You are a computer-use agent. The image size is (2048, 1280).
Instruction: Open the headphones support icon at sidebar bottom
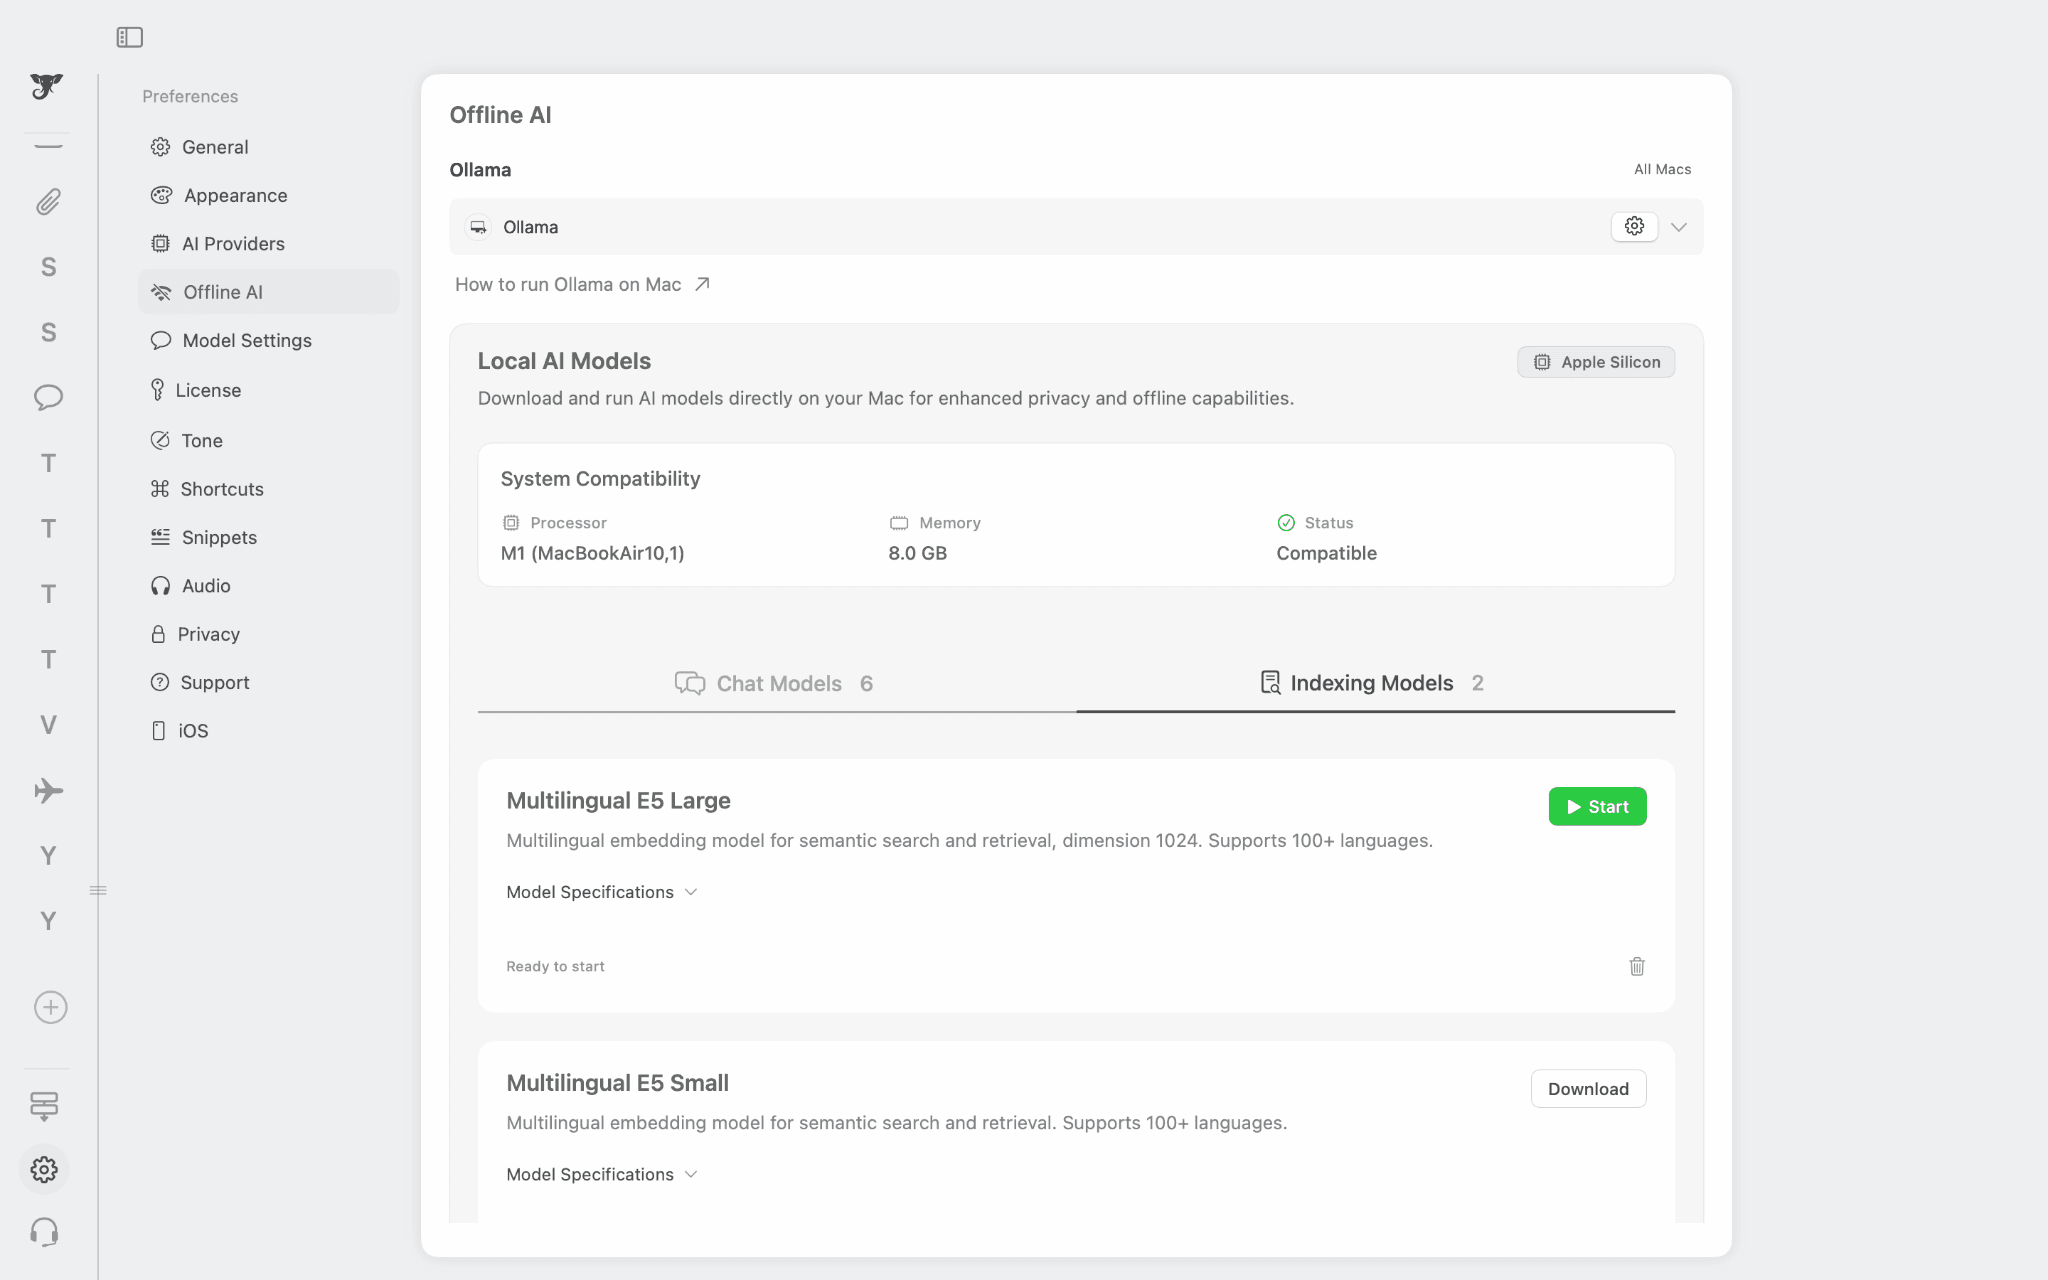pos(44,1232)
